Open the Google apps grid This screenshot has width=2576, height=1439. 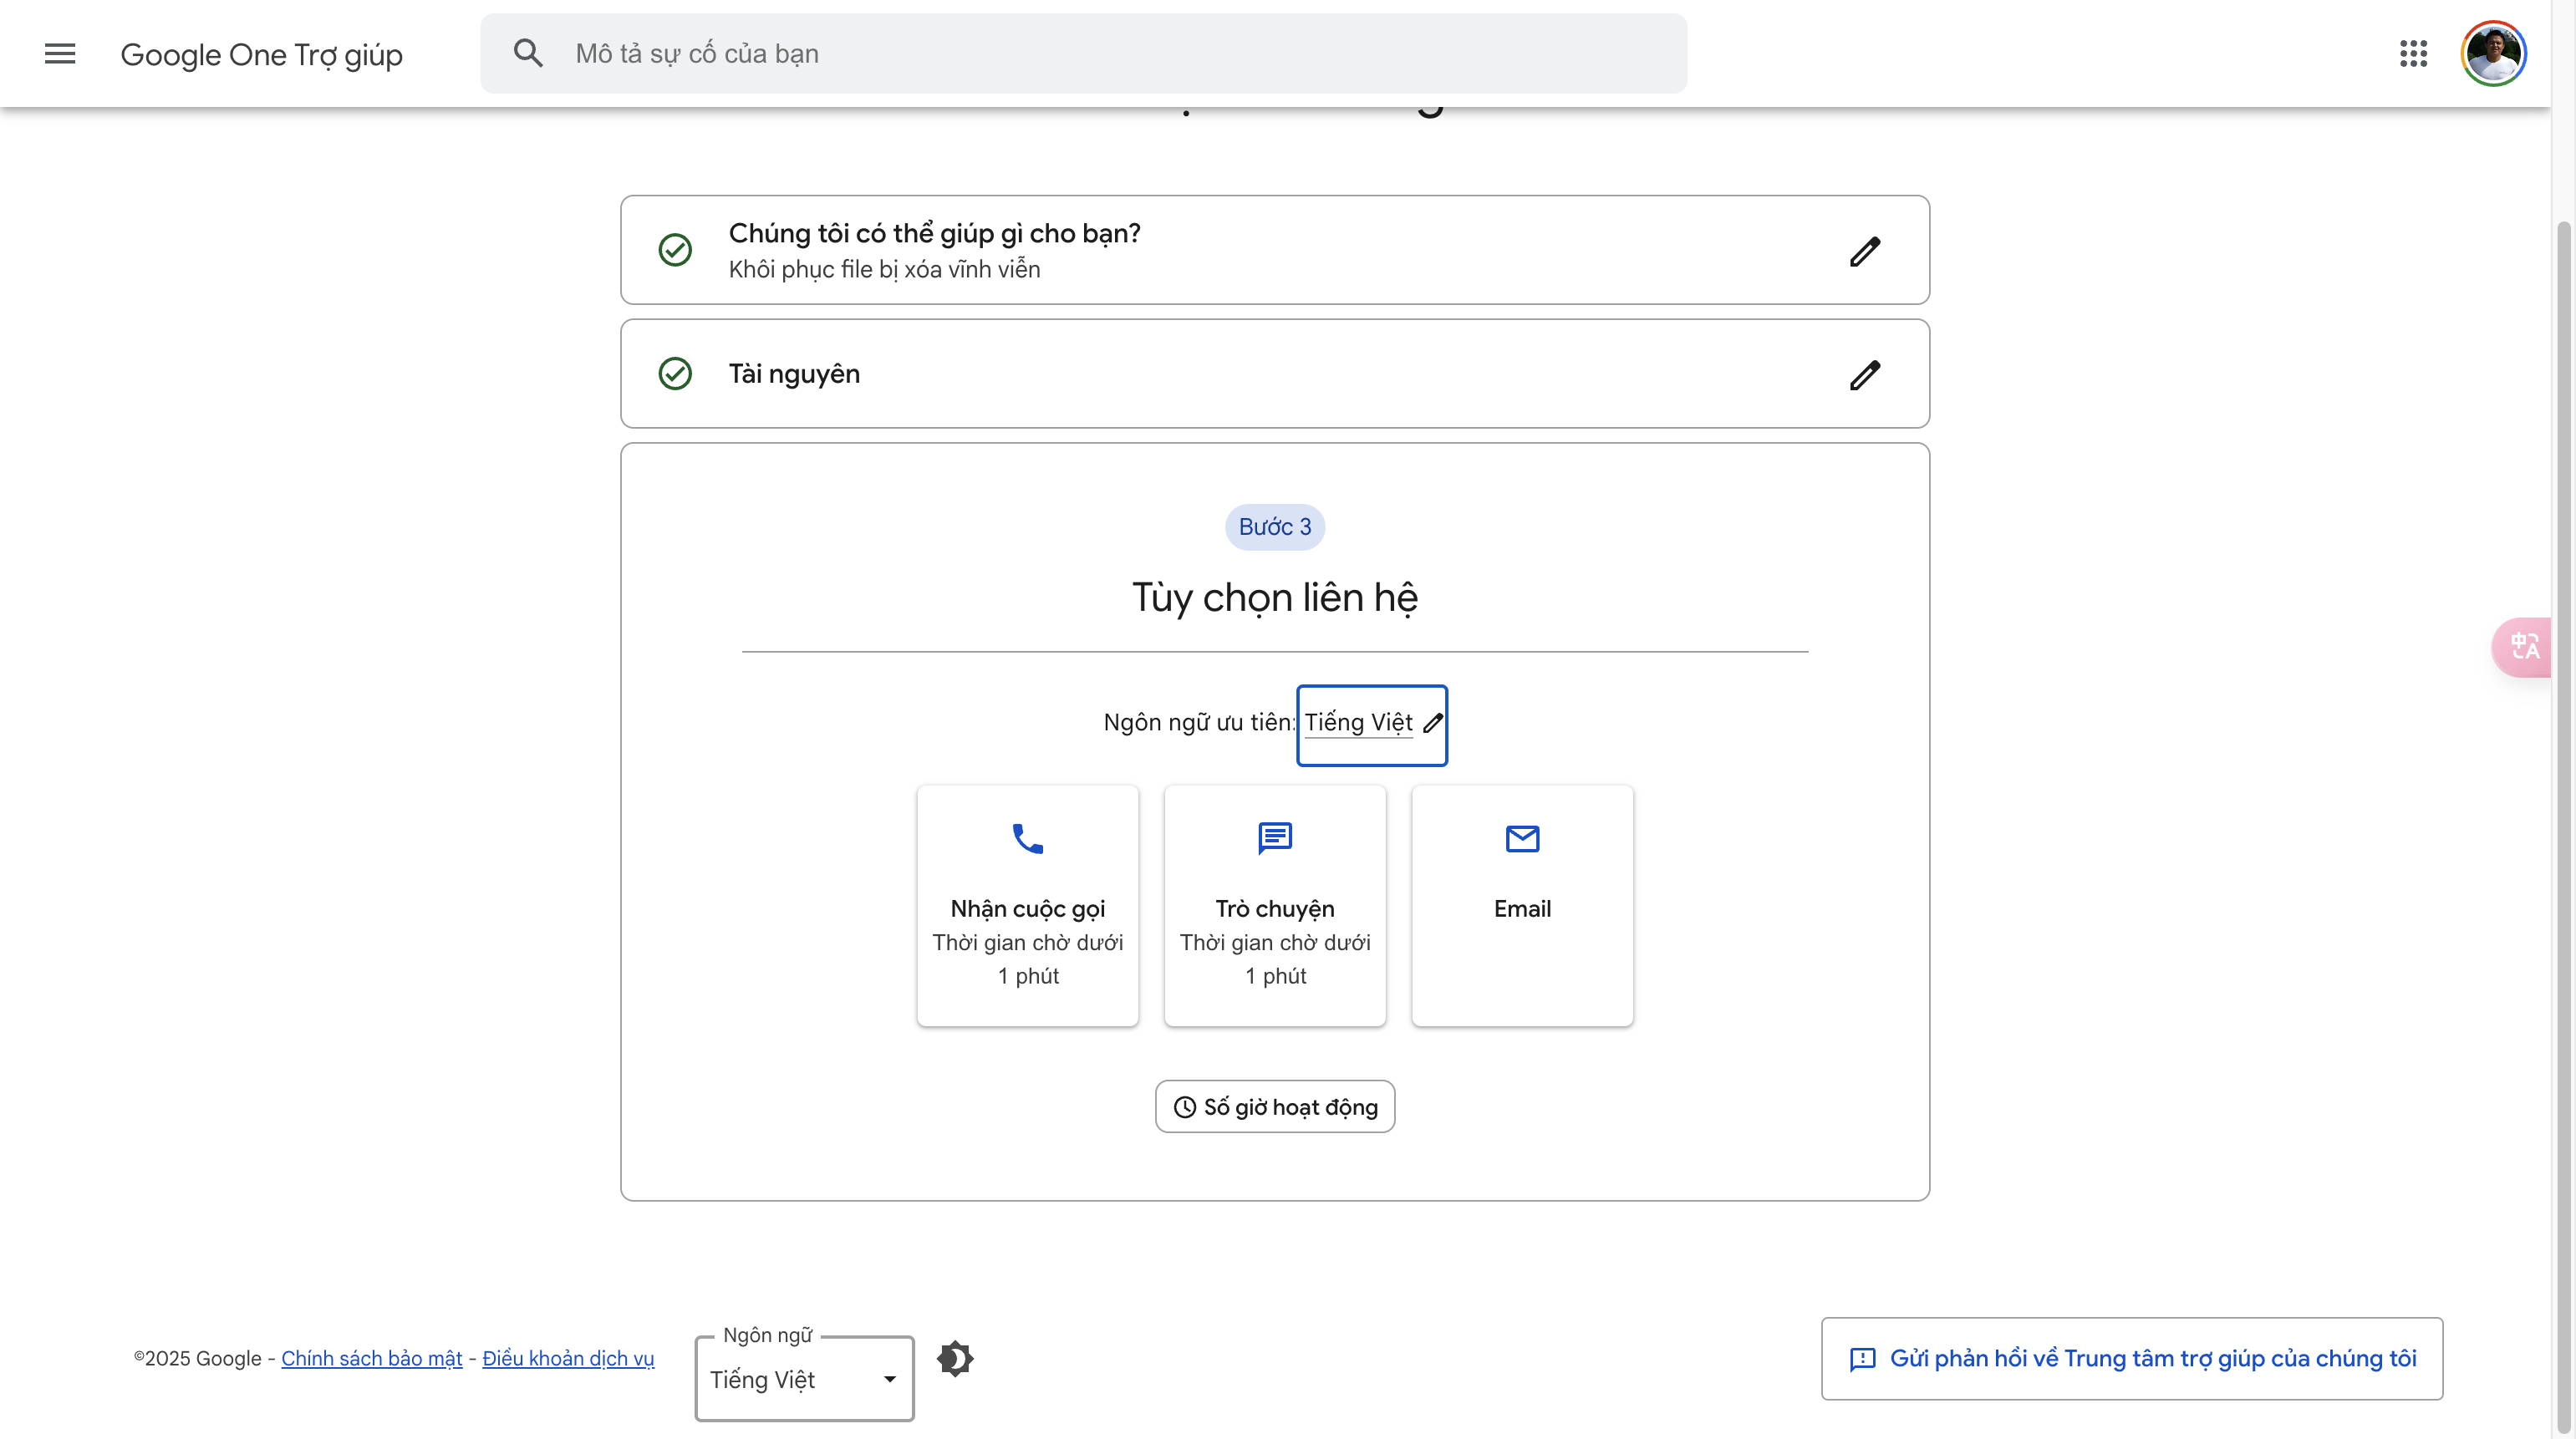click(x=2413, y=54)
